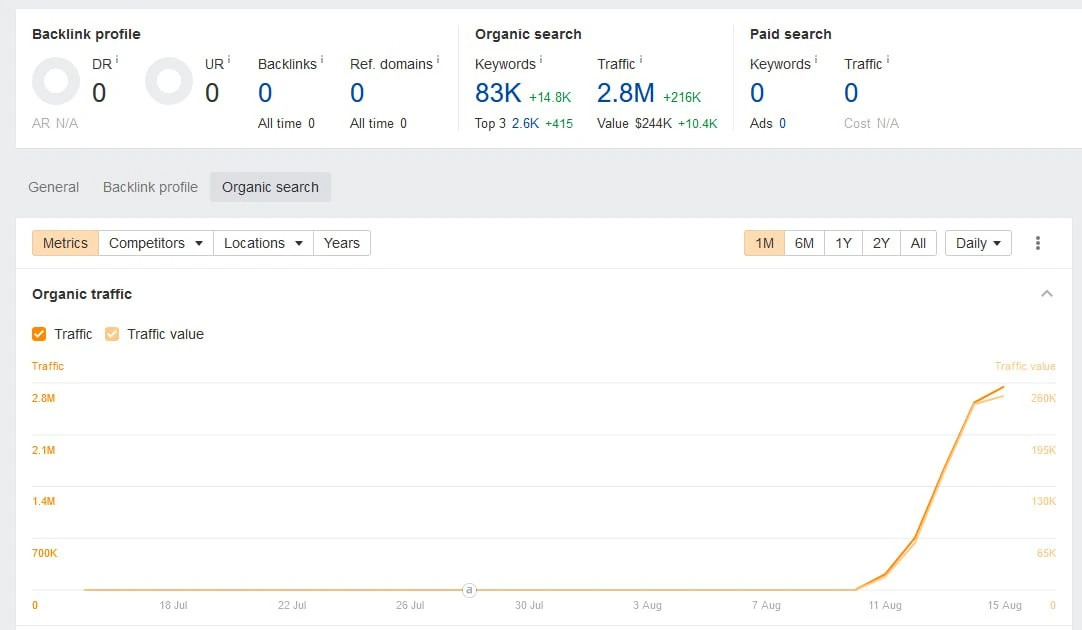Screen dimensions: 1082x630
Task: Open the three-dot chart options menu
Action: click(x=1037, y=243)
